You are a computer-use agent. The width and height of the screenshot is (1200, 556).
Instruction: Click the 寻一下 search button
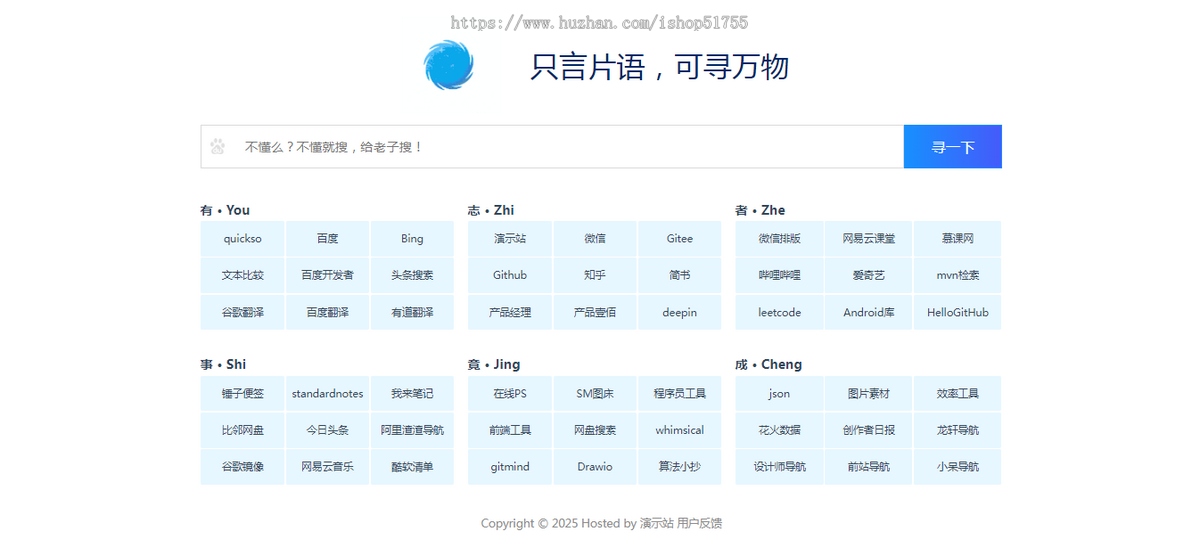pos(953,147)
